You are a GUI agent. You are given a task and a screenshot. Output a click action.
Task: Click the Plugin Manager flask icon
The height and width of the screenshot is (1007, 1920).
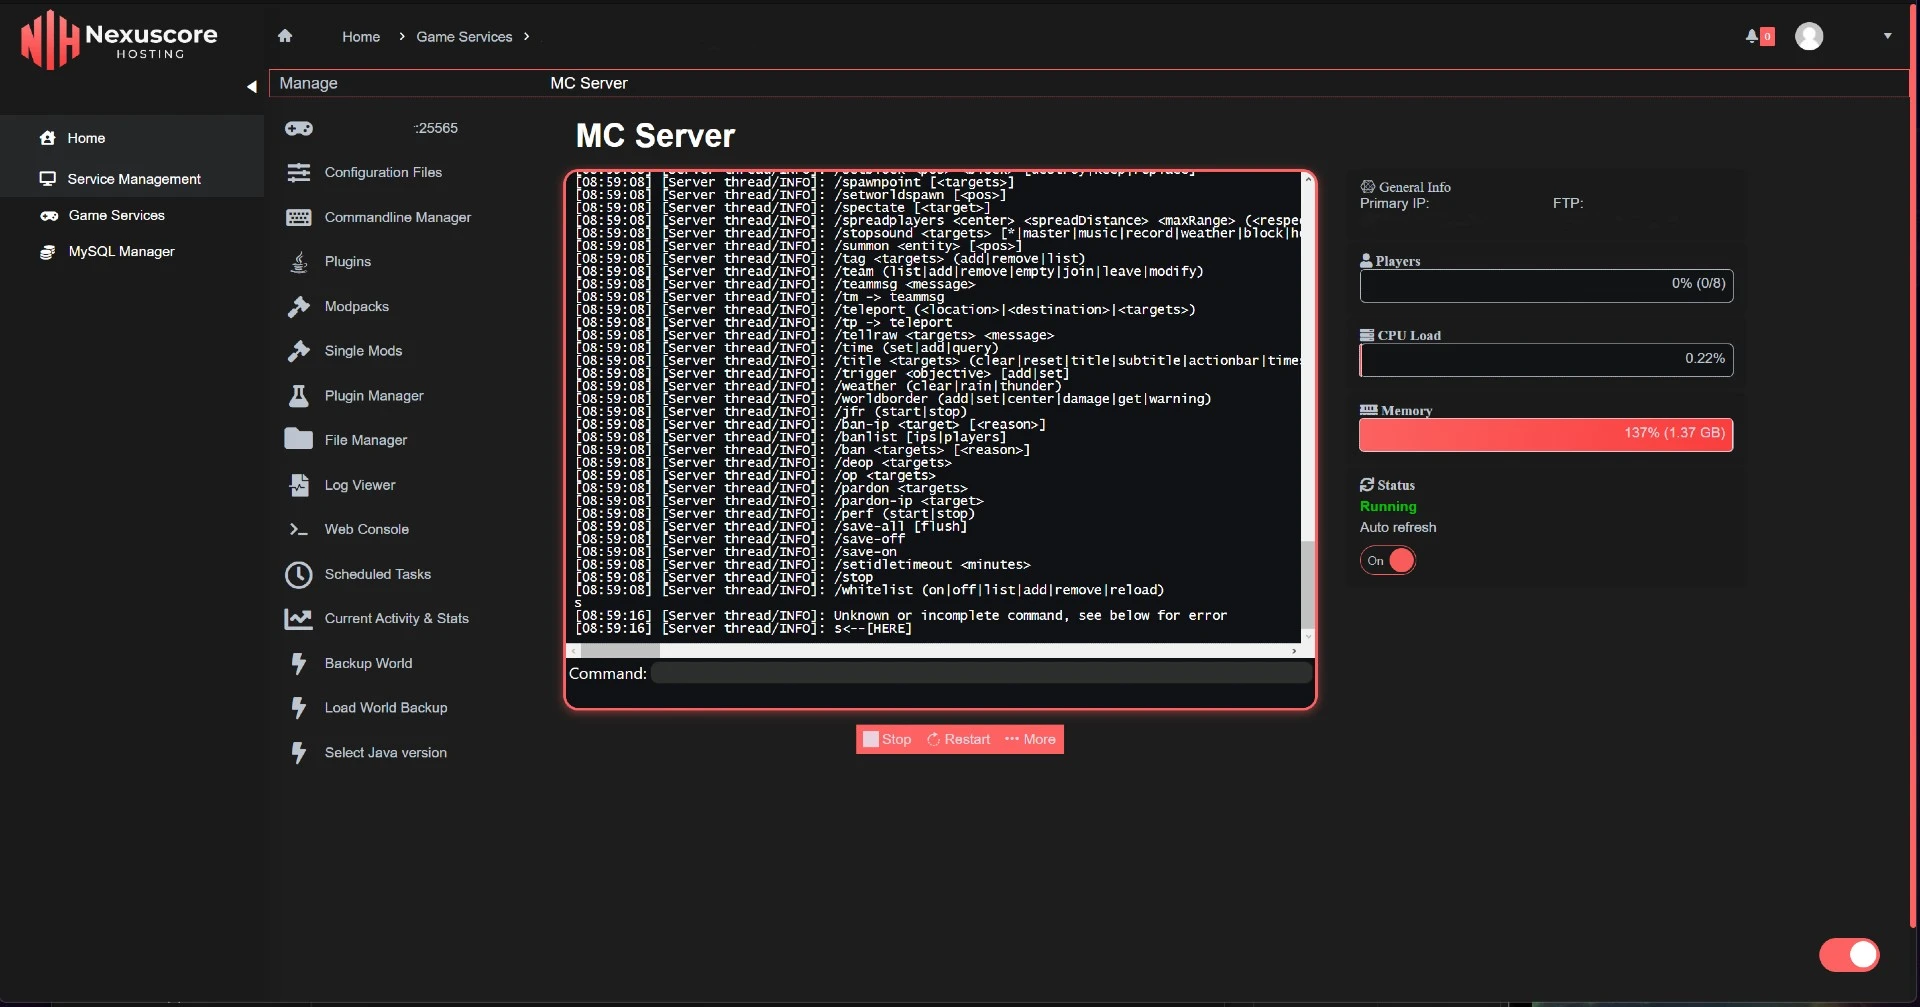pos(299,396)
